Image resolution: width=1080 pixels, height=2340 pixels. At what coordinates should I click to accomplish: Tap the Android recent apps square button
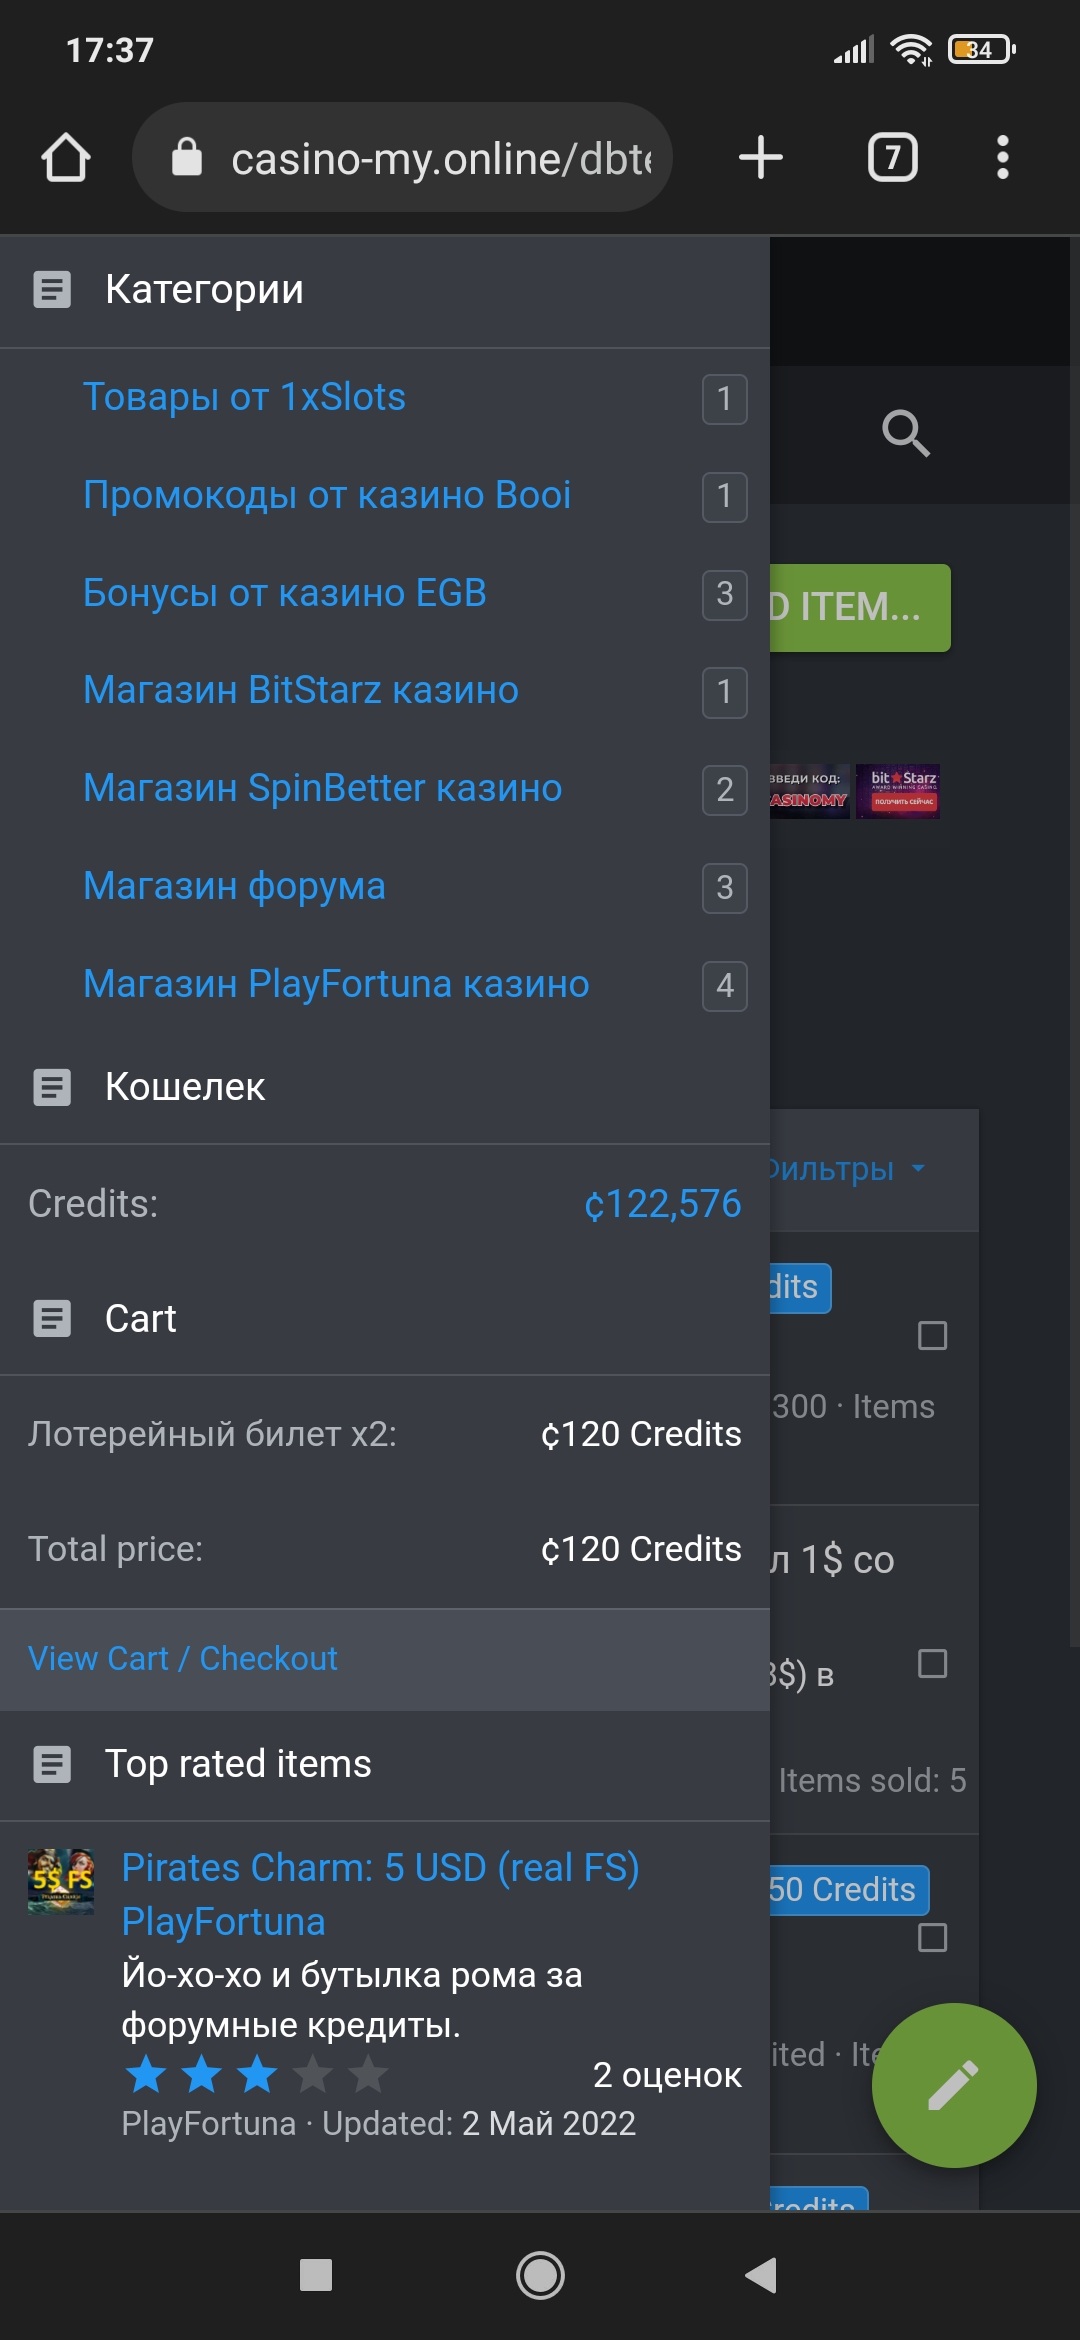[x=316, y=2275]
